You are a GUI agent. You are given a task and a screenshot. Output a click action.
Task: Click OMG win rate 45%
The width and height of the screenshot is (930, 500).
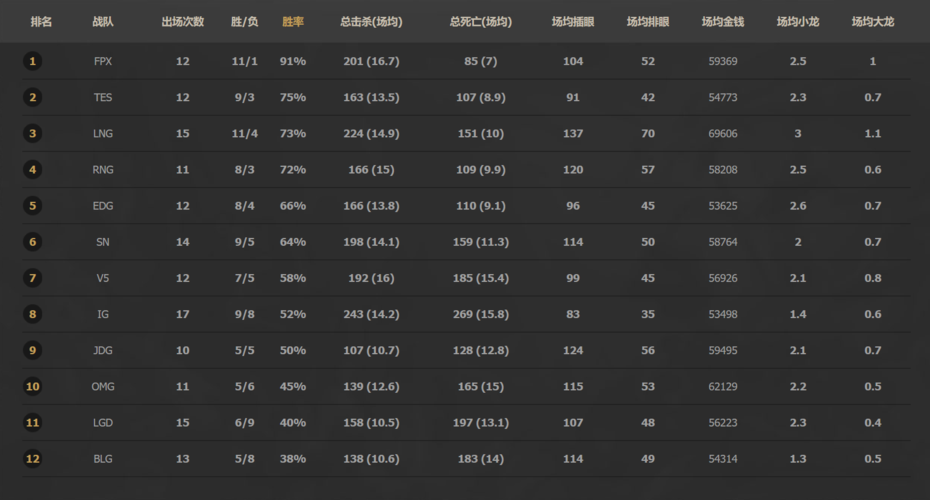[293, 387]
